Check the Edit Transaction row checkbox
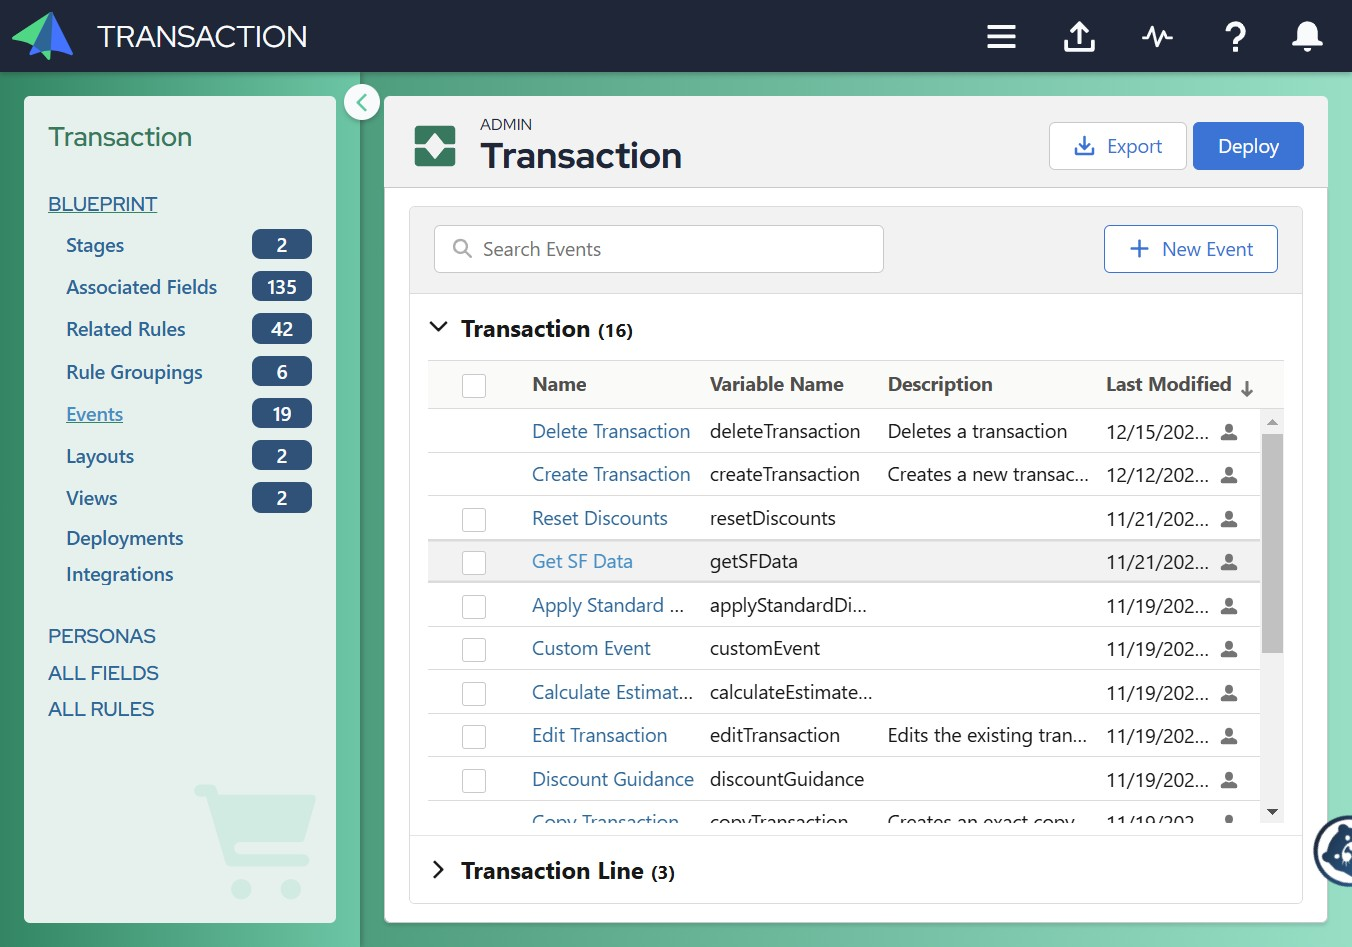 click(474, 737)
